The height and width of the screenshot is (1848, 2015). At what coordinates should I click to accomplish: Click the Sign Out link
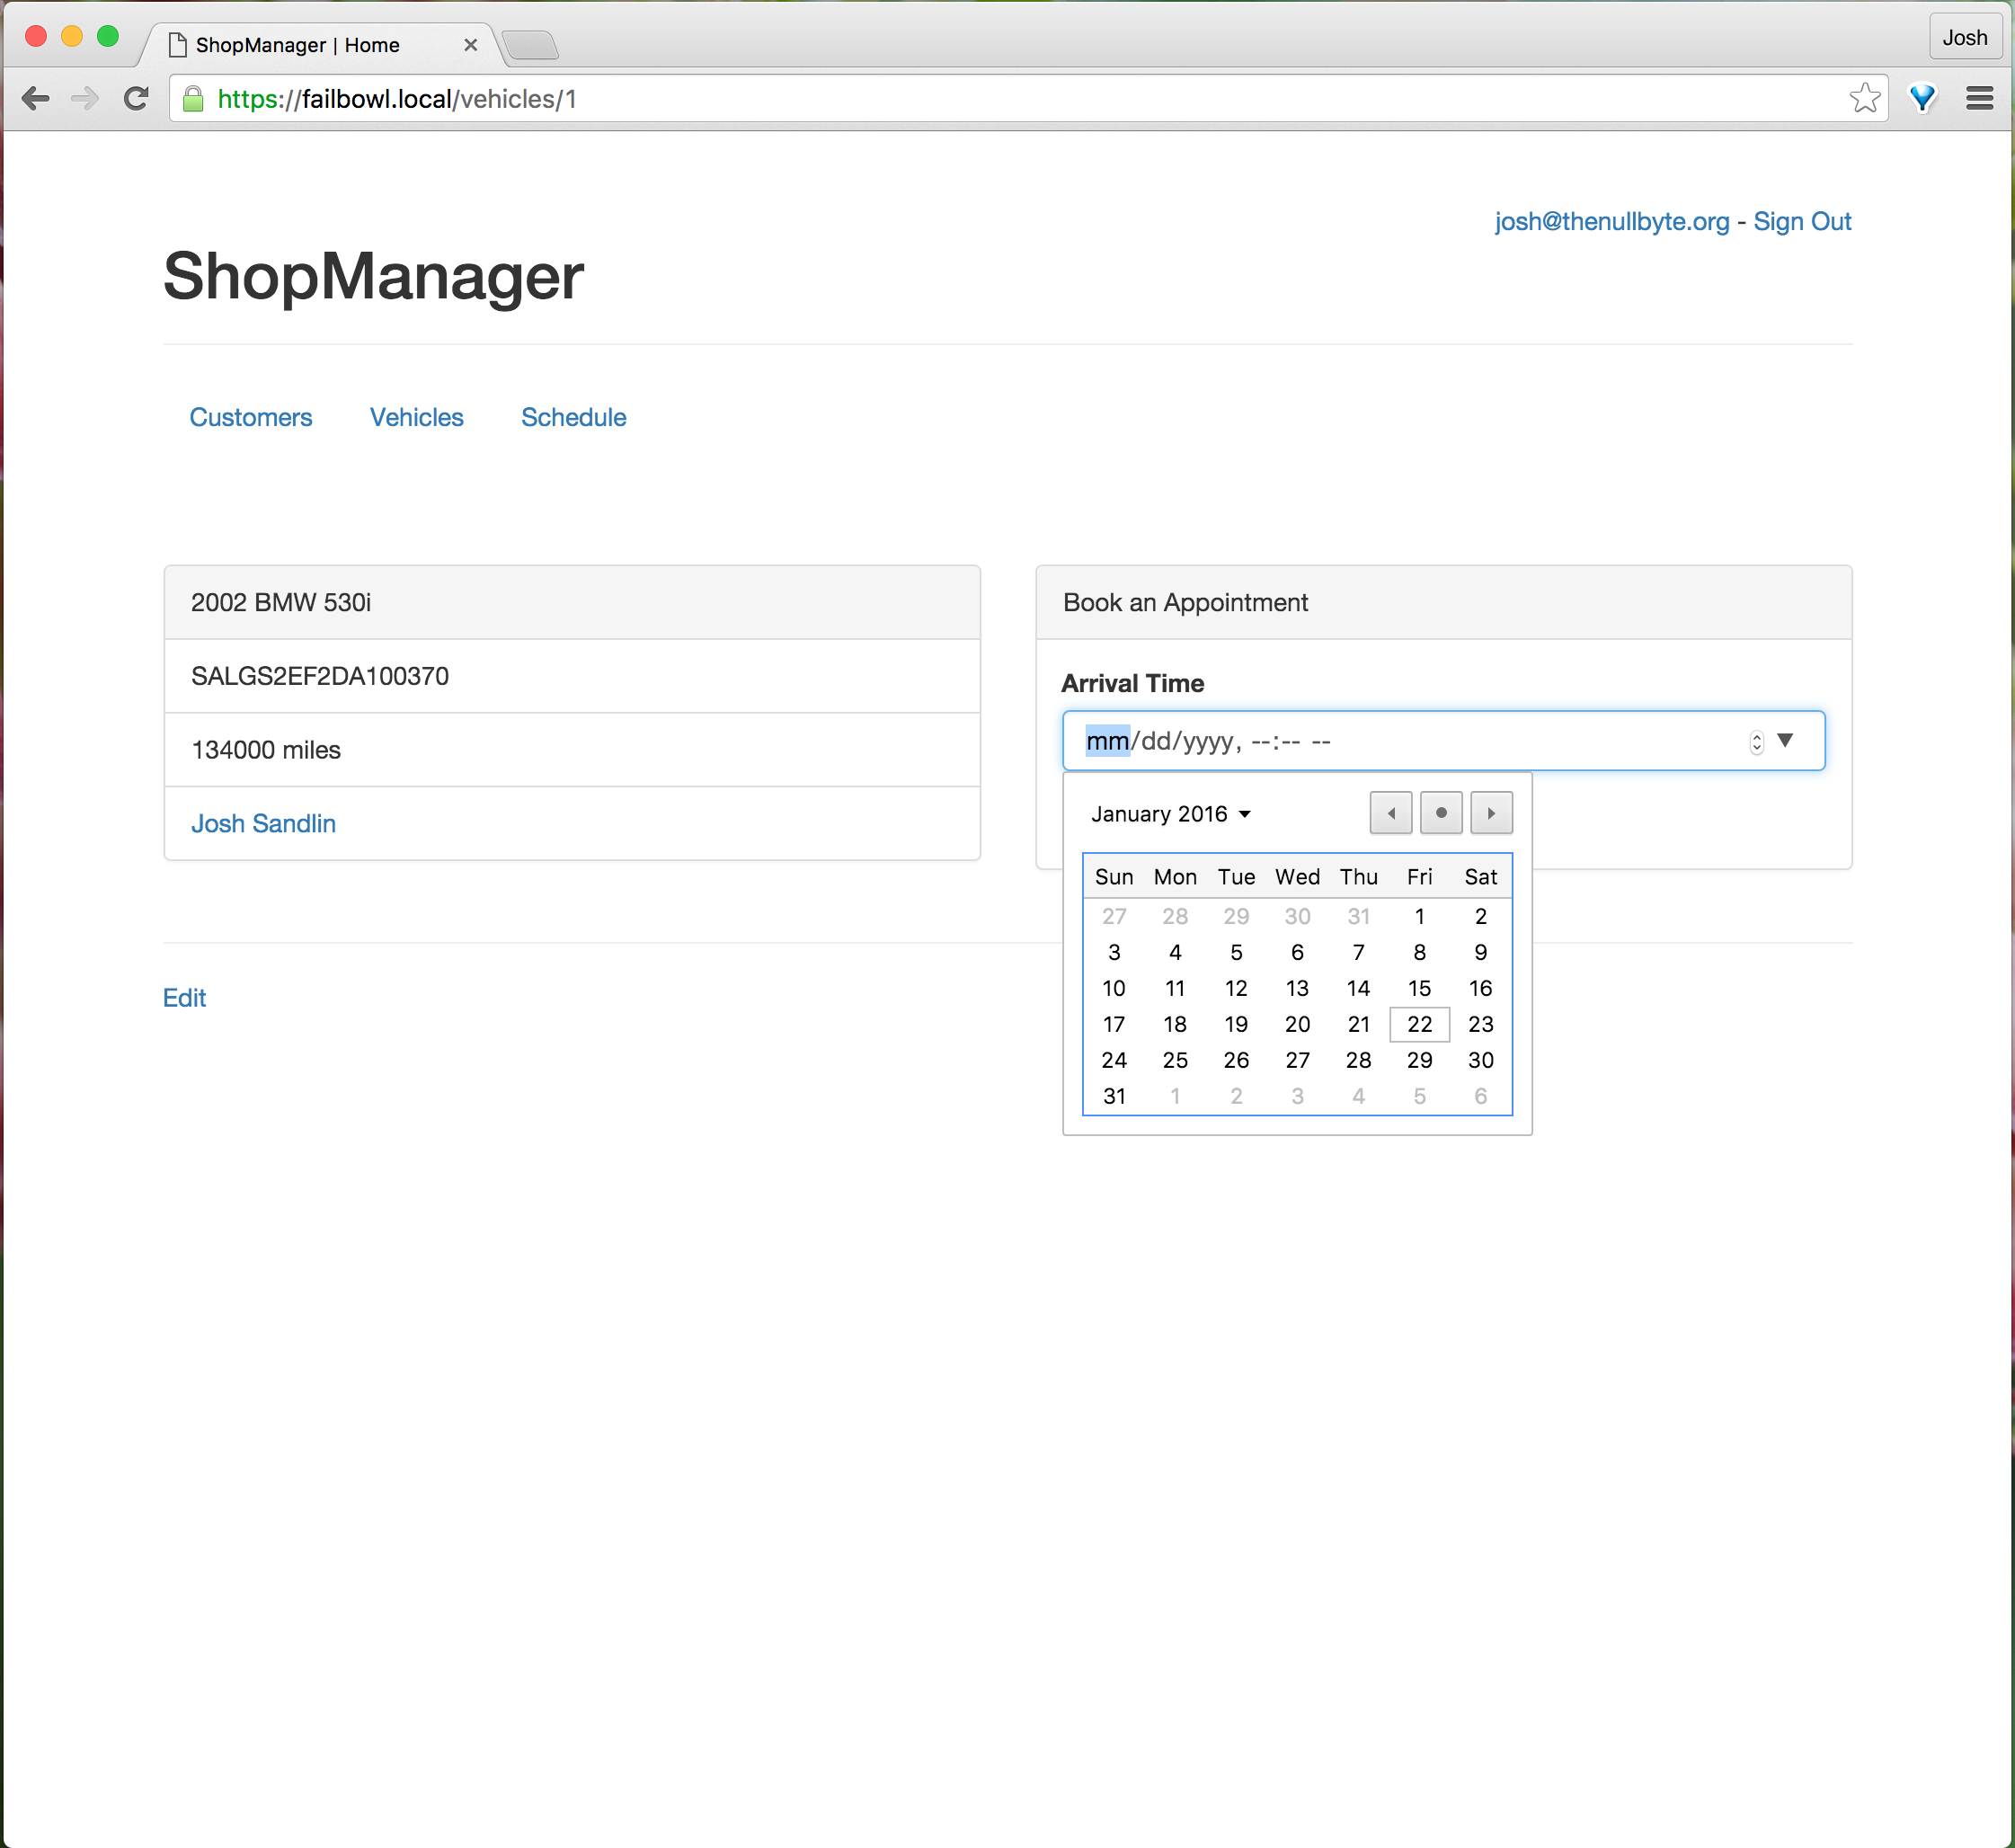point(1801,221)
